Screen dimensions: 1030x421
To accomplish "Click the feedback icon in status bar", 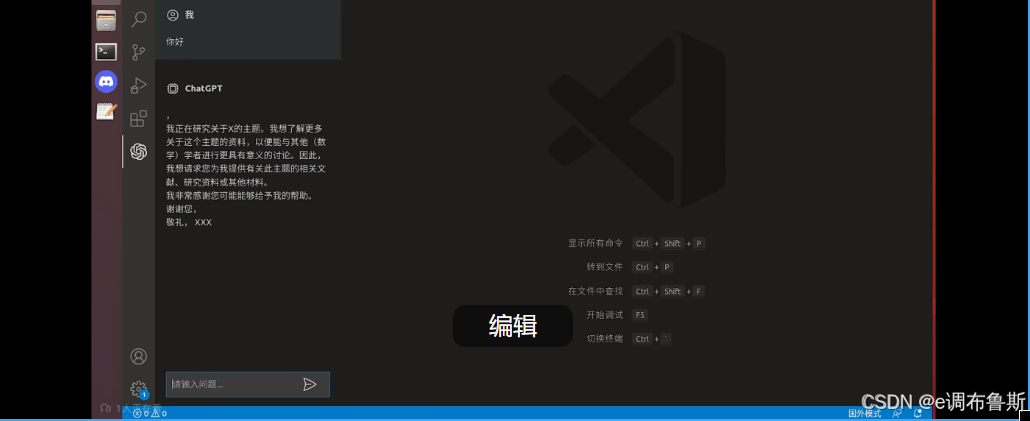I will [x=897, y=414].
